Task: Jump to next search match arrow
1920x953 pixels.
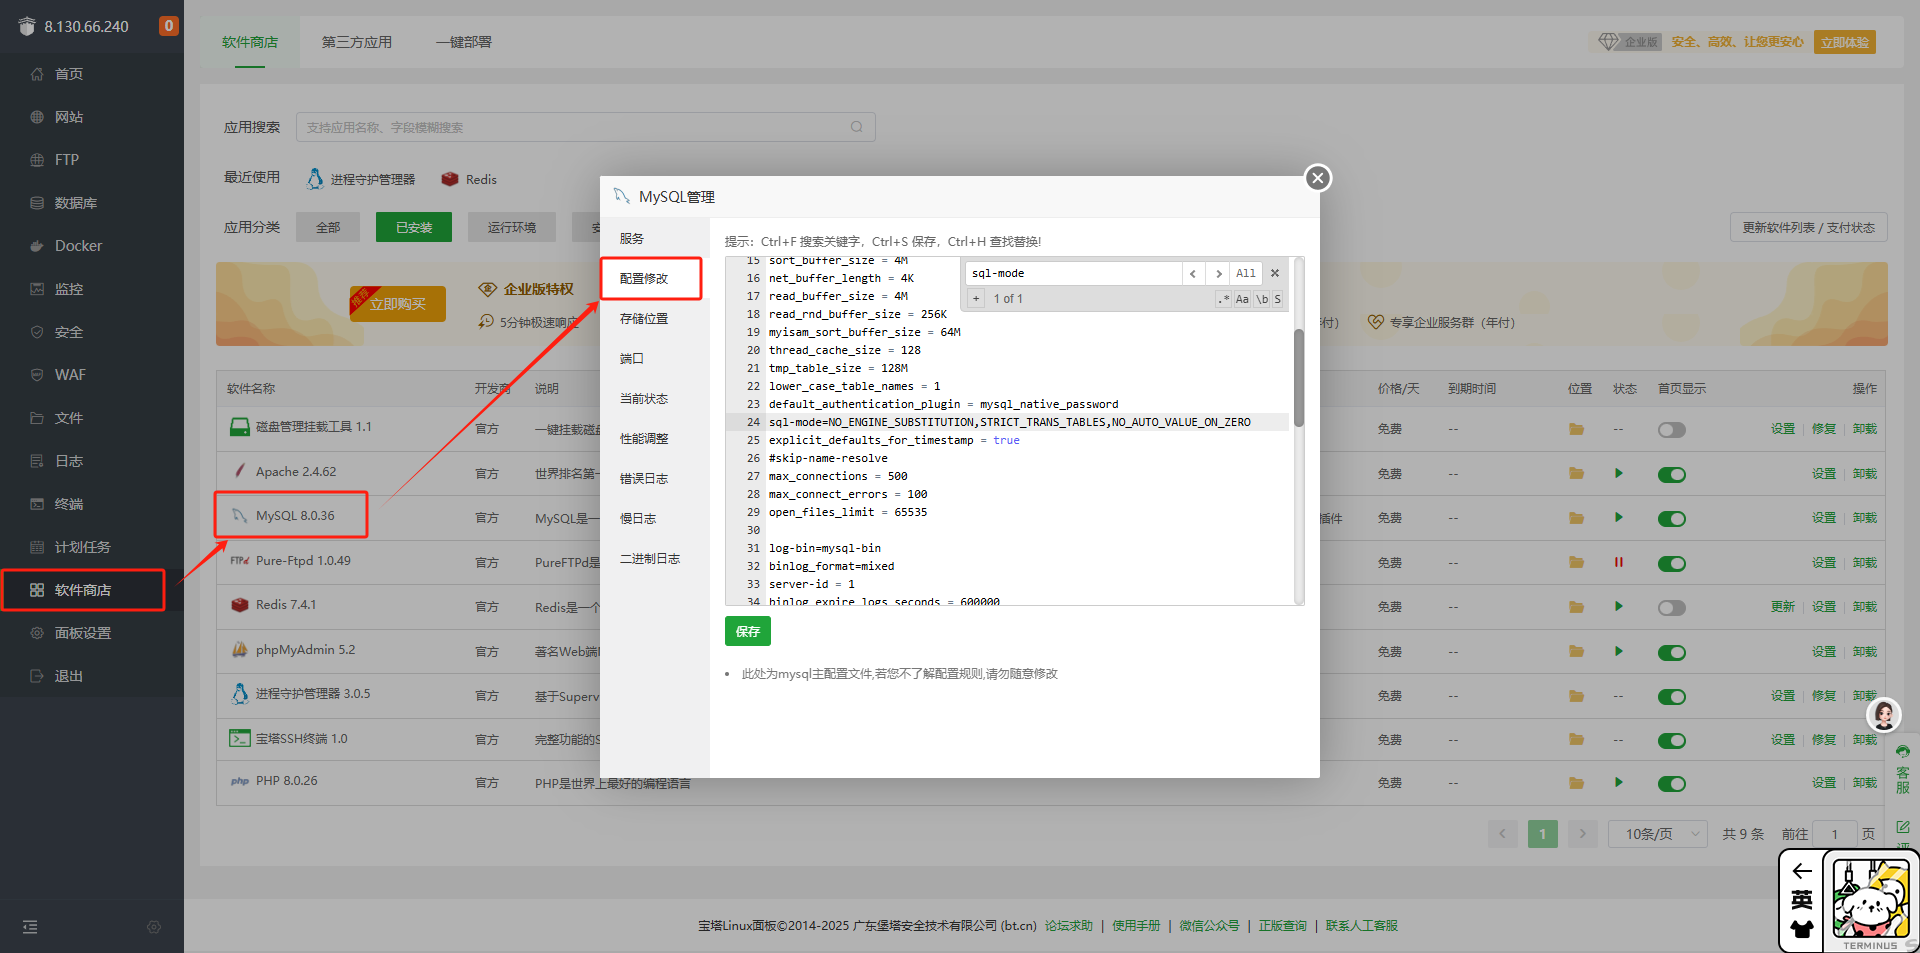Action: click(1218, 273)
